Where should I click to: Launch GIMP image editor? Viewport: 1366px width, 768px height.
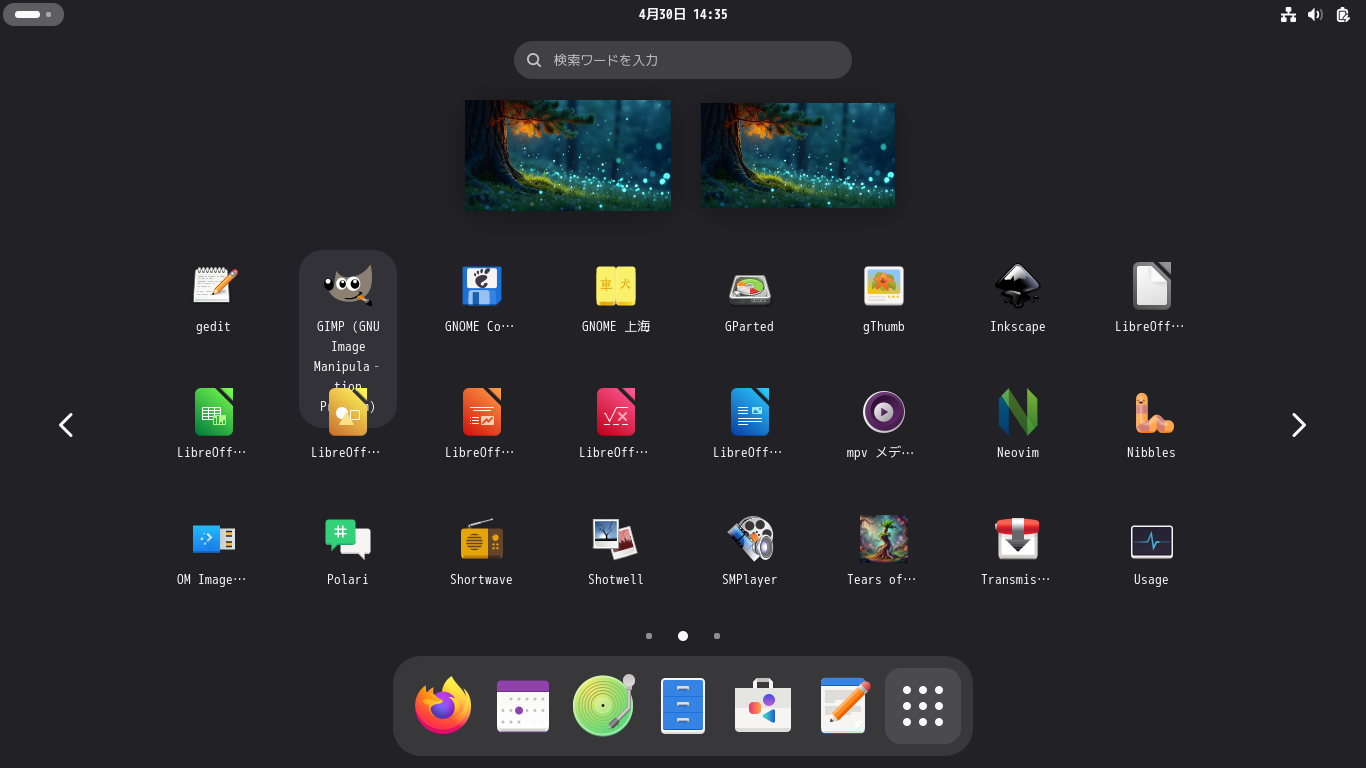tap(348, 287)
